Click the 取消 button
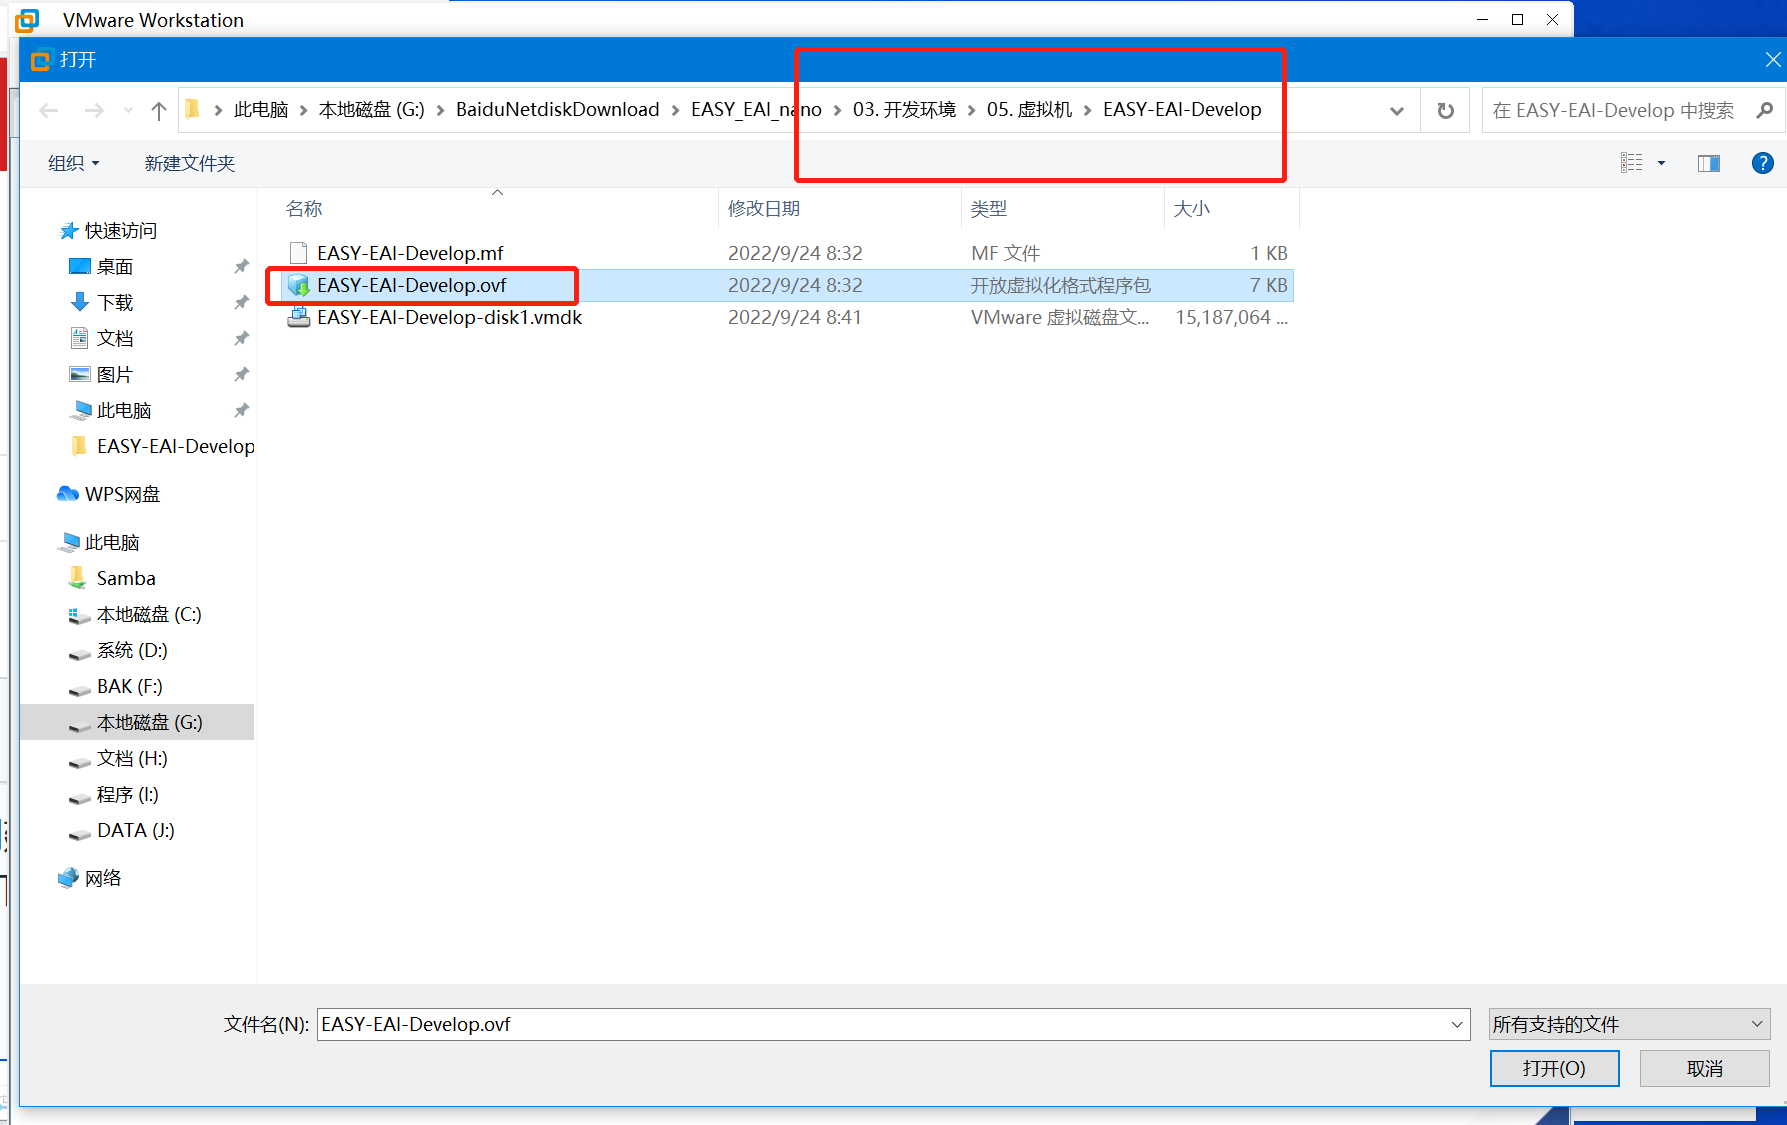The width and height of the screenshot is (1787, 1125). click(1704, 1068)
